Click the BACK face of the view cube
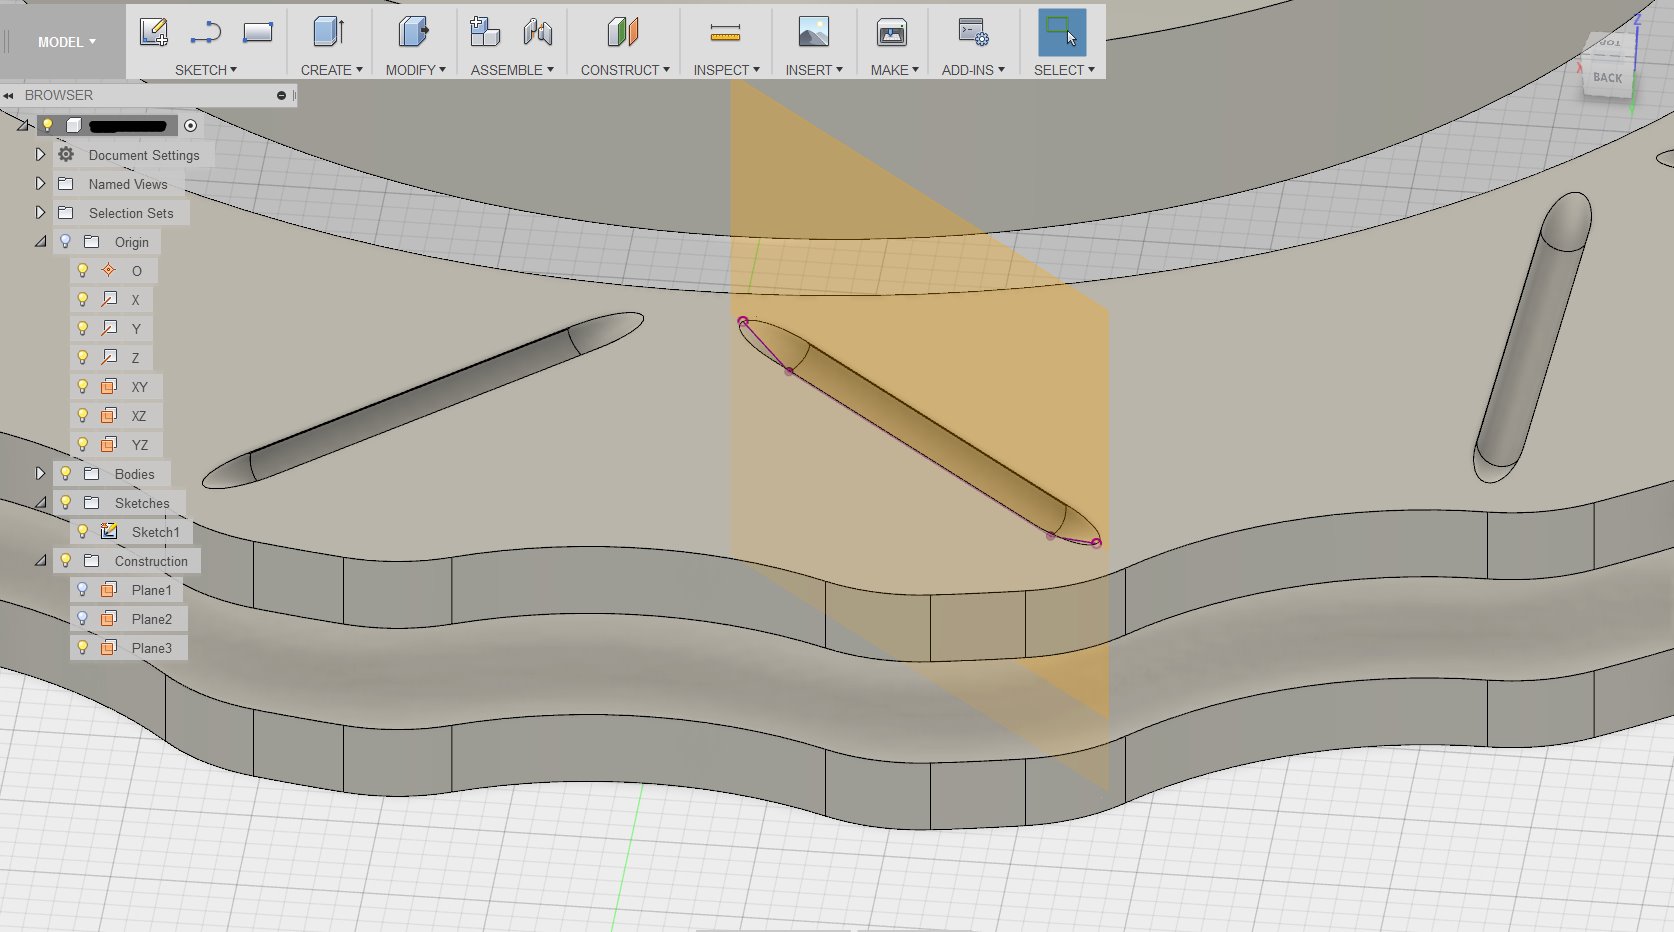The image size is (1674, 932). (x=1607, y=78)
